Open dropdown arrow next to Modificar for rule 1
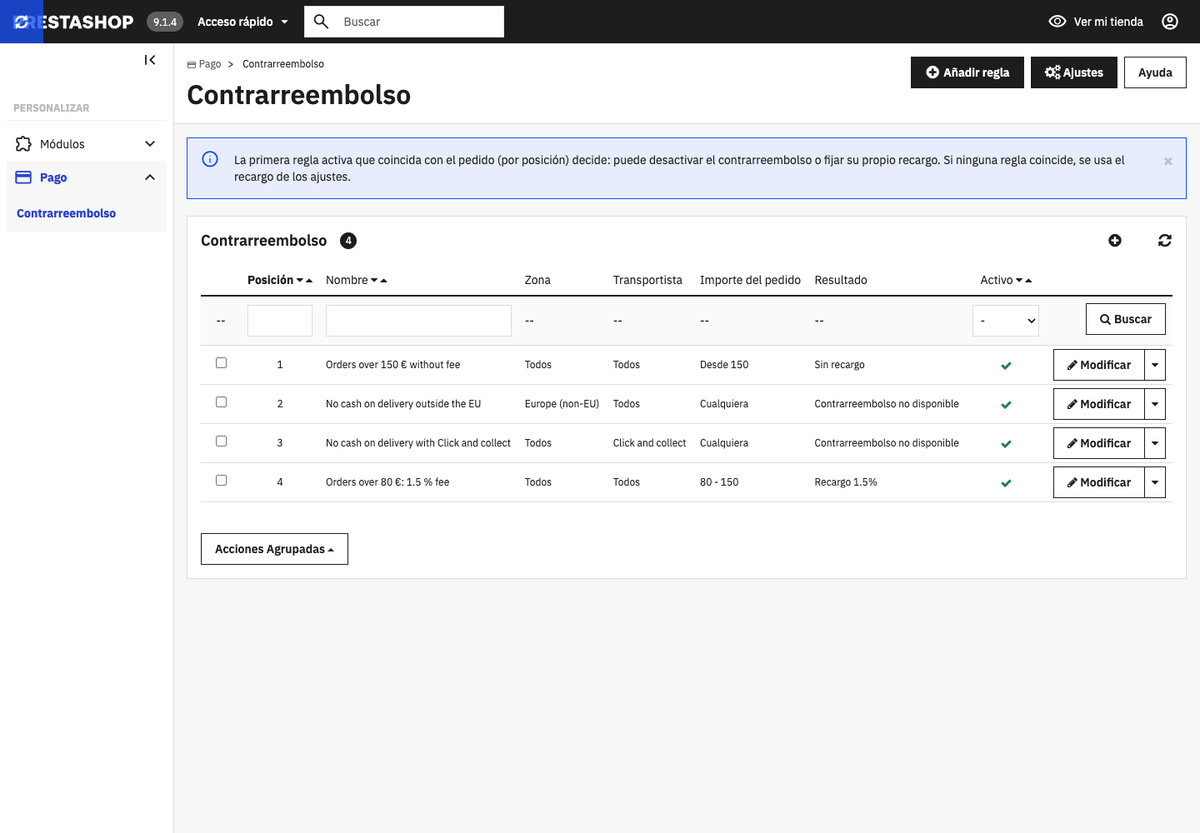Viewport: 1200px width, 833px height. (x=1156, y=365)
